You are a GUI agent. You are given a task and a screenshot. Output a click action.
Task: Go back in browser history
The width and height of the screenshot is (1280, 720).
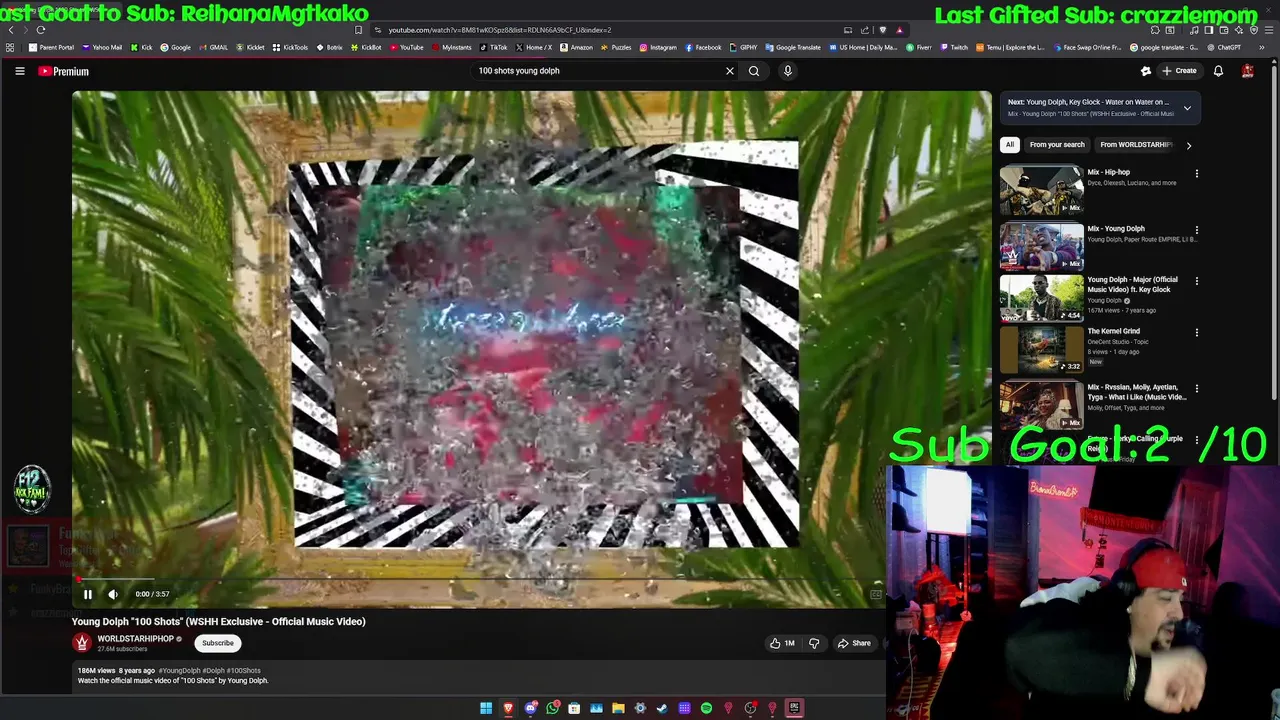click(x=10, y=30)
